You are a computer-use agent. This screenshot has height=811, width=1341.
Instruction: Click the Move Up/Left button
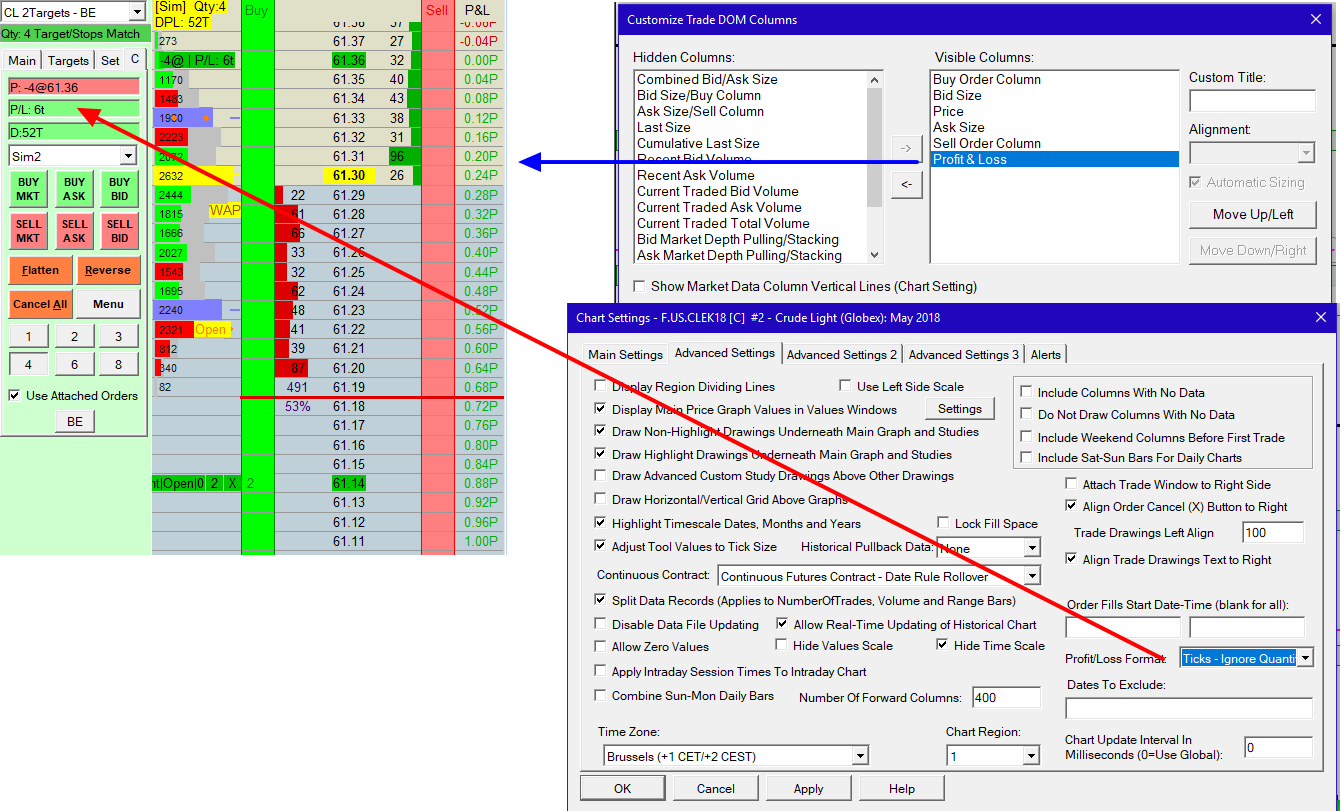(1252, 214)
